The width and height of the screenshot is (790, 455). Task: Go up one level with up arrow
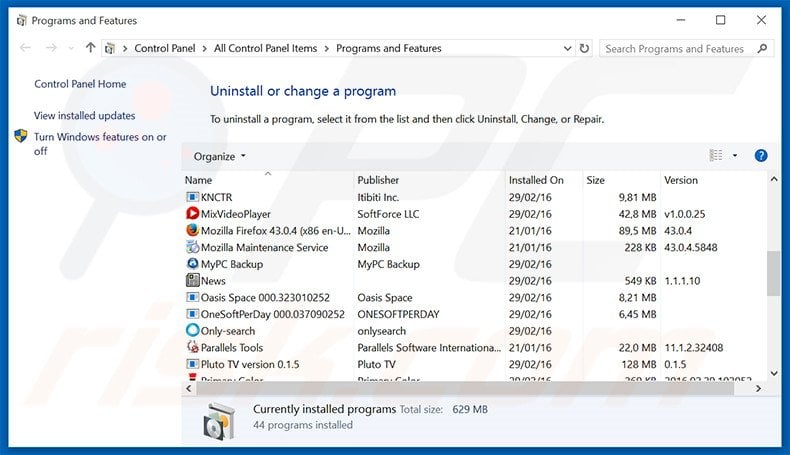coord(90,48)
